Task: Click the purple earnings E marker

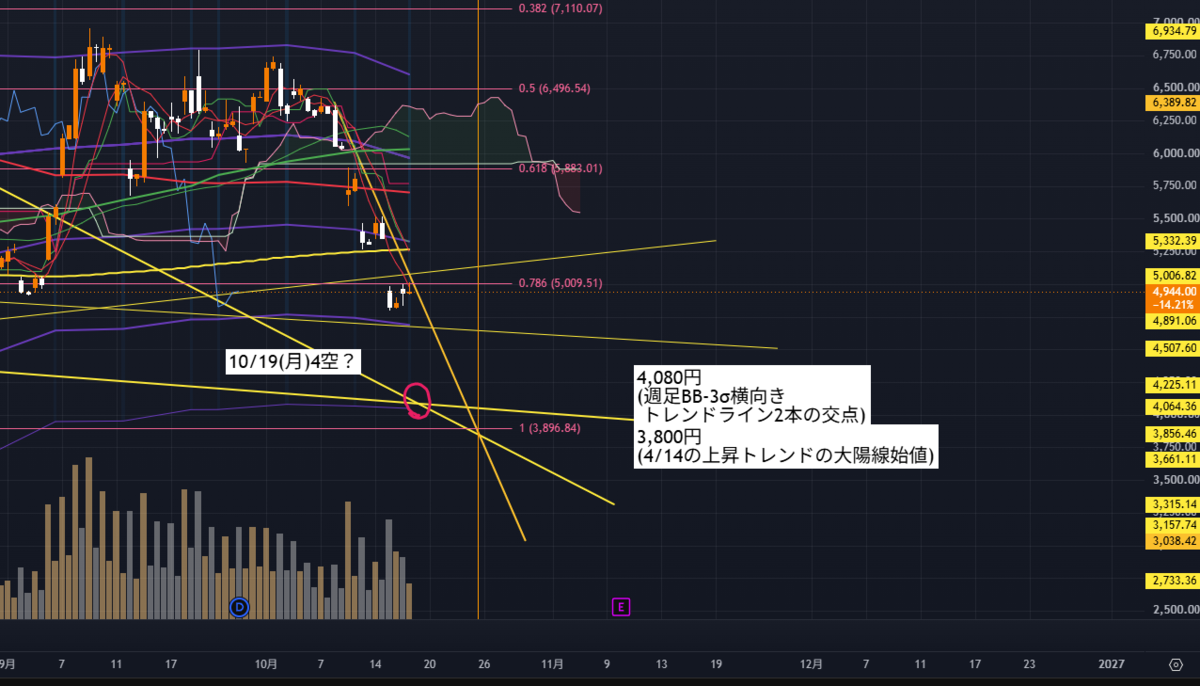Action: tap(621, 606)
